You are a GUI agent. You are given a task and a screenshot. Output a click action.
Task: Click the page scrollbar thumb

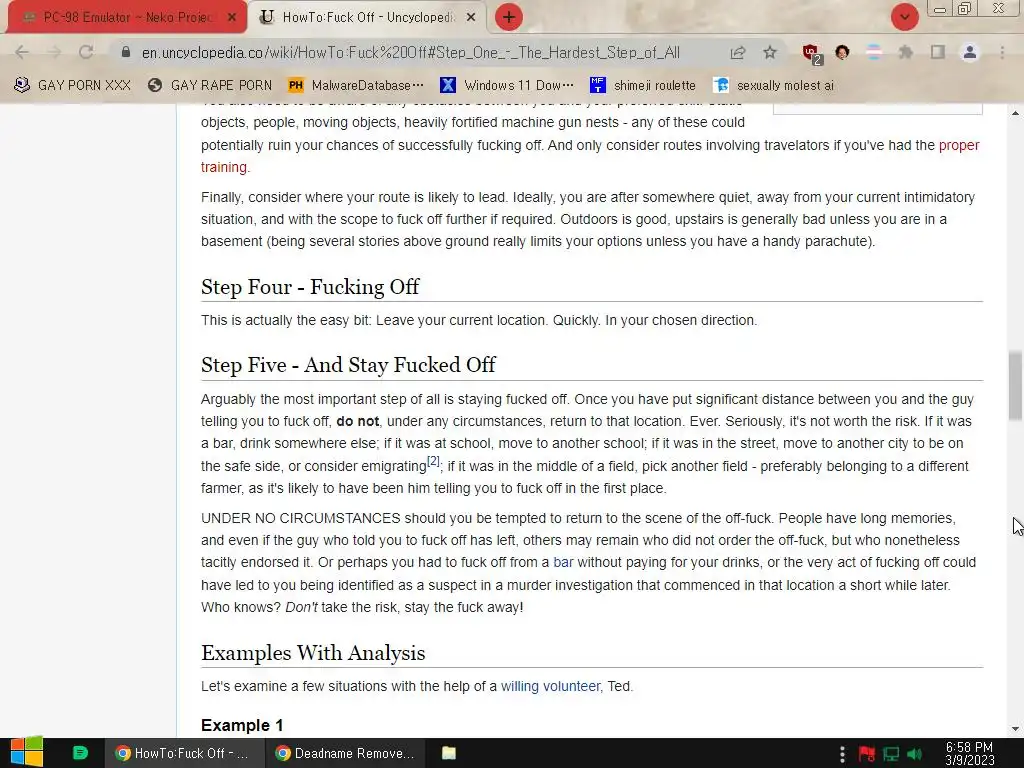[x=1015, y=385]
